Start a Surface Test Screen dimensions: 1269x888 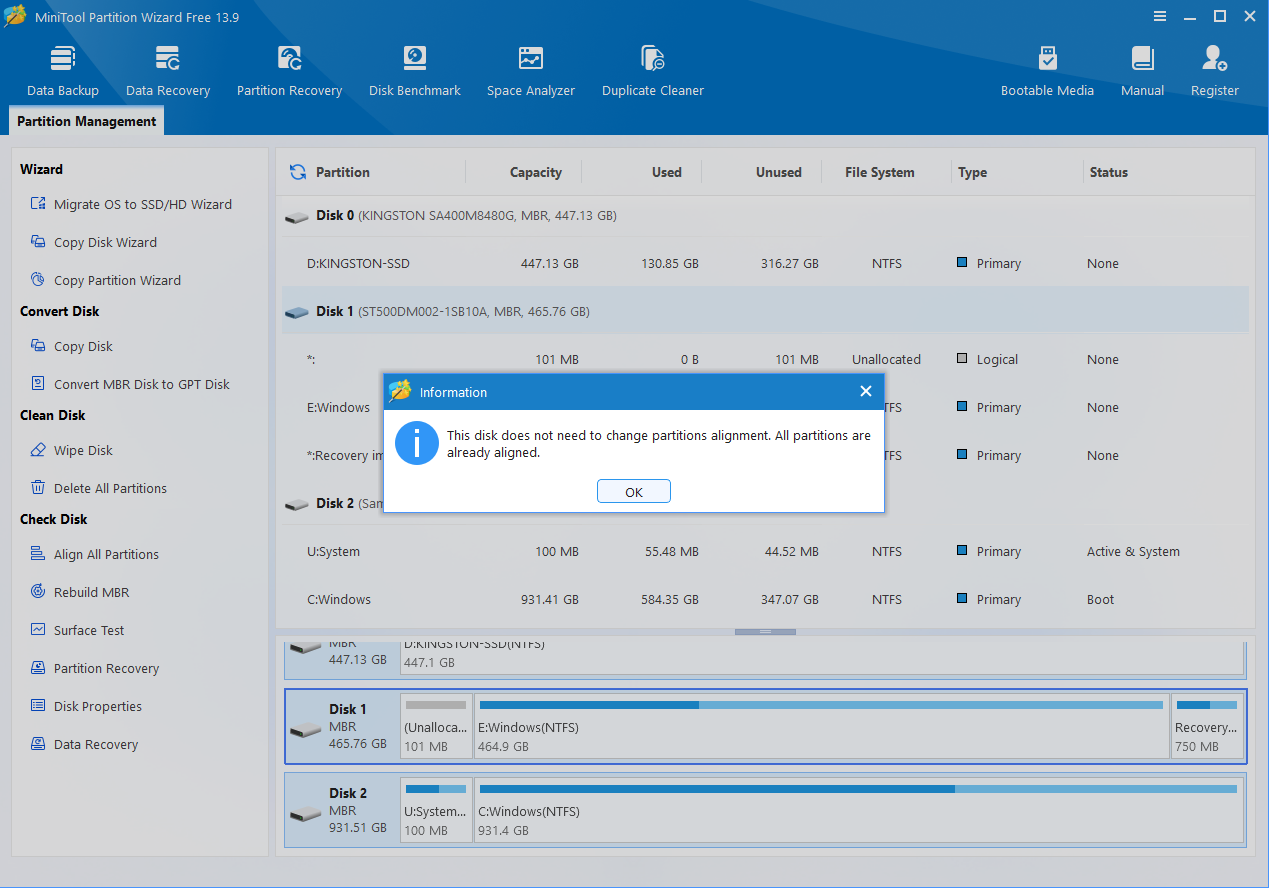point(77,630)
